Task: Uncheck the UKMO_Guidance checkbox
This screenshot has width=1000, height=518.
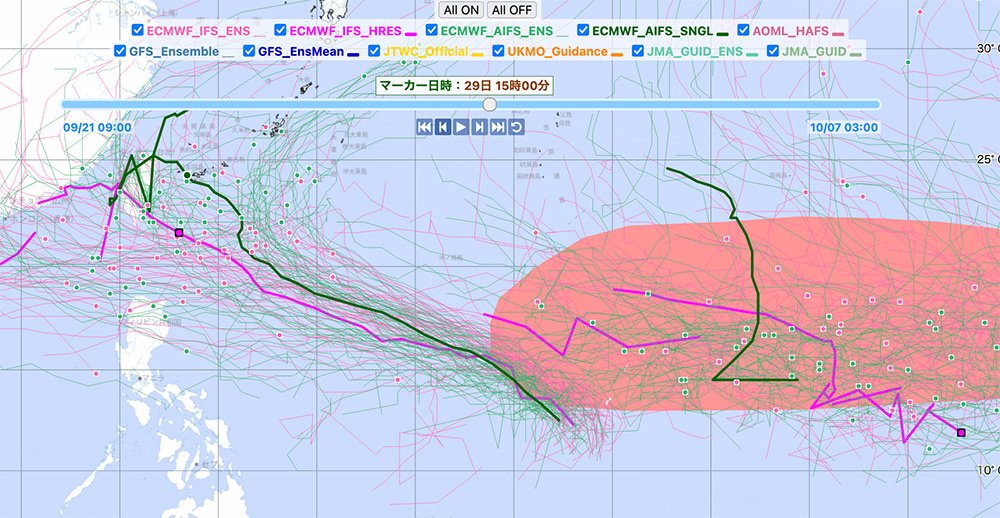Action: coord(498,51)
